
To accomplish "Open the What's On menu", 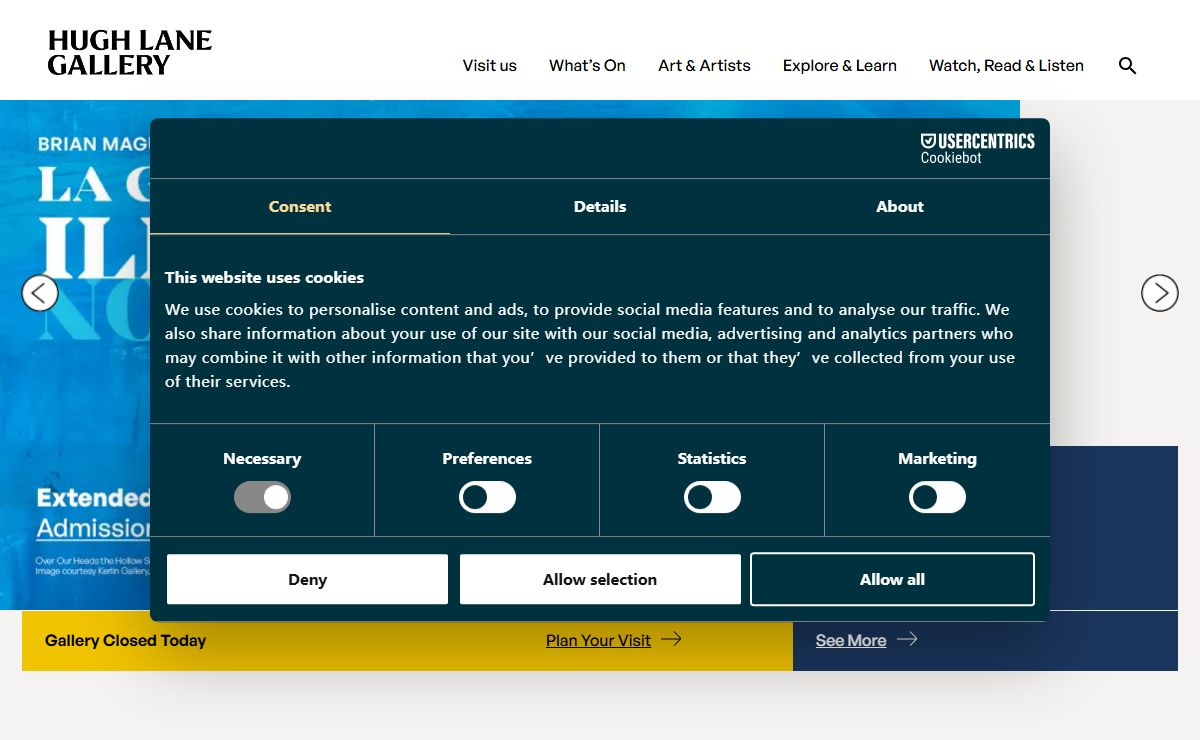I will tap(587, 66).
